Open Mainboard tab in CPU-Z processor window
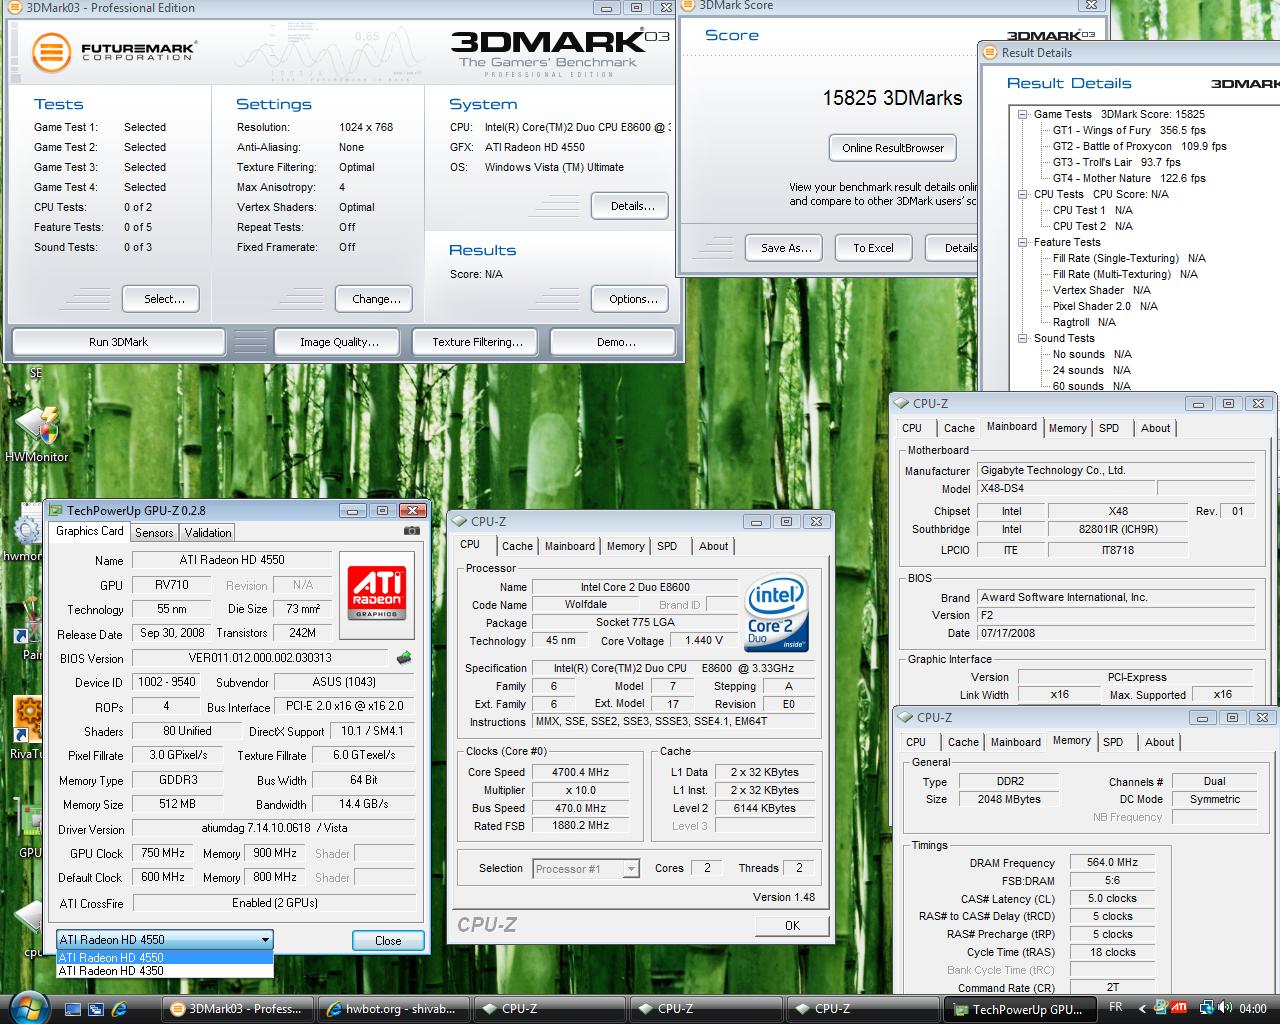 coord(570,546)
